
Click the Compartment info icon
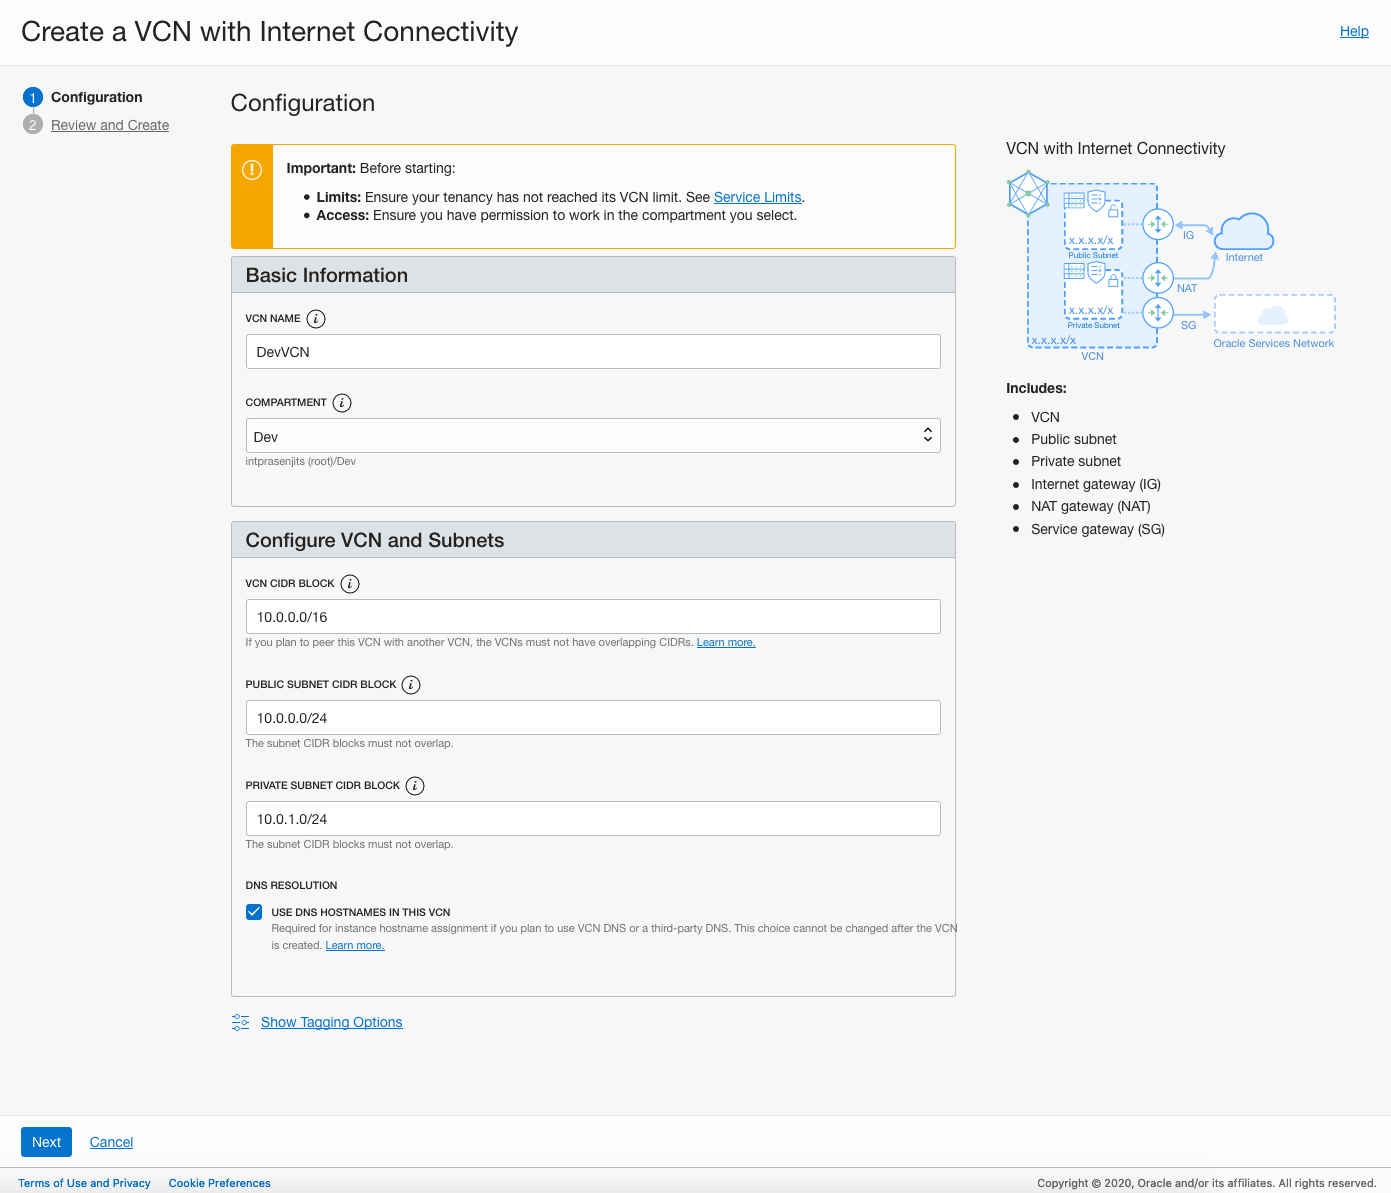tap(342, 403)
